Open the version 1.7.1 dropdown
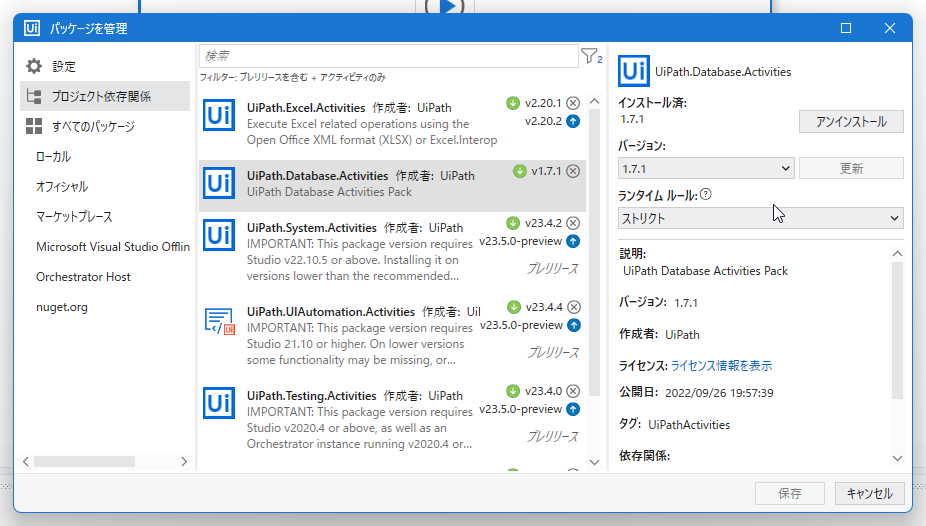926x526 pixels. 706,168
